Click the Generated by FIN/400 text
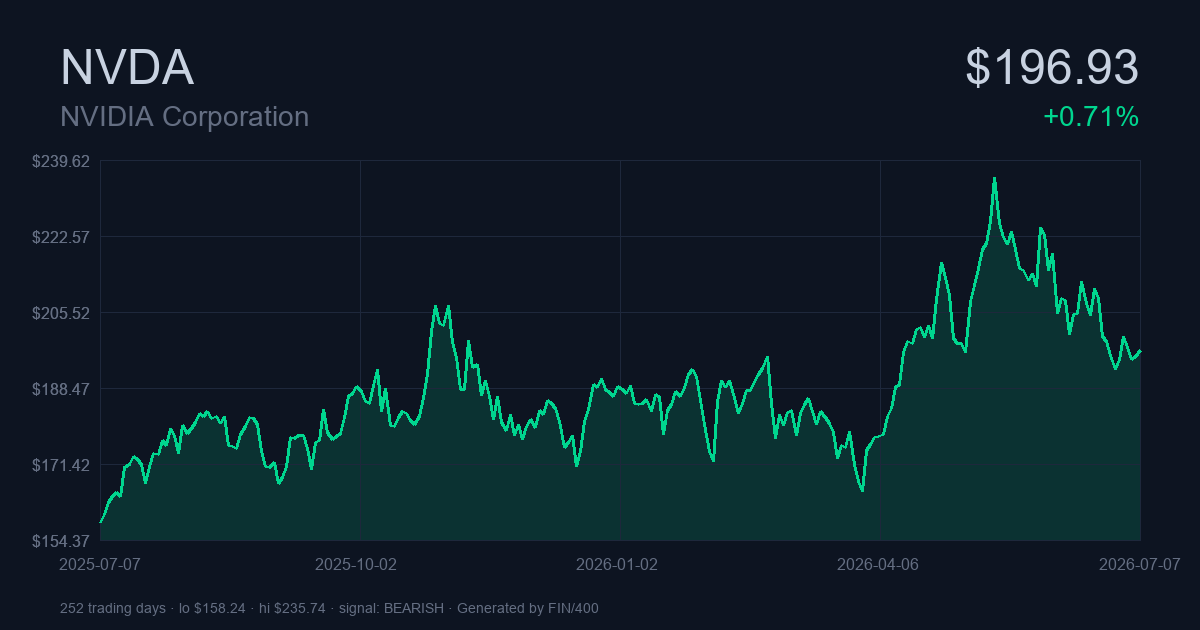This screenshot has height=630, width=1200. click(528, 608)
